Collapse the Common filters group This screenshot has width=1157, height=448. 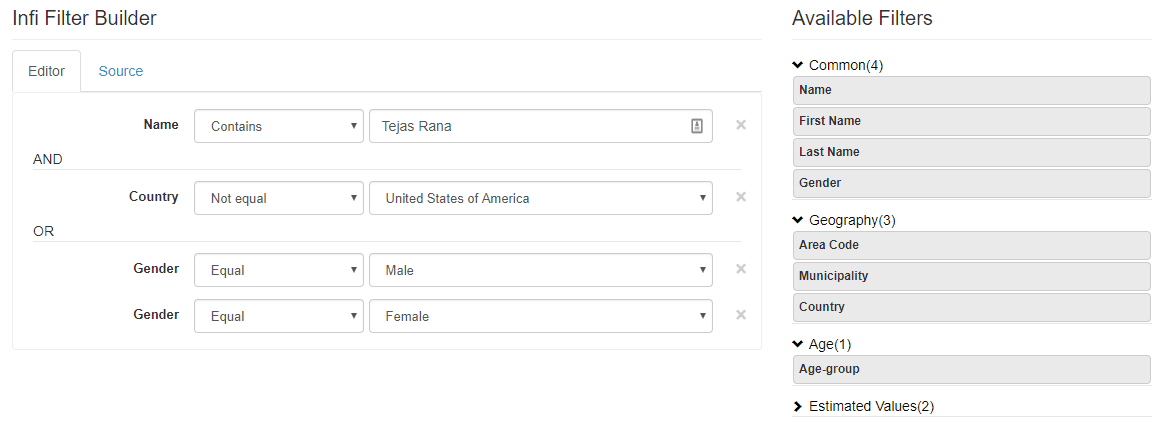click(x=798, y=65)
